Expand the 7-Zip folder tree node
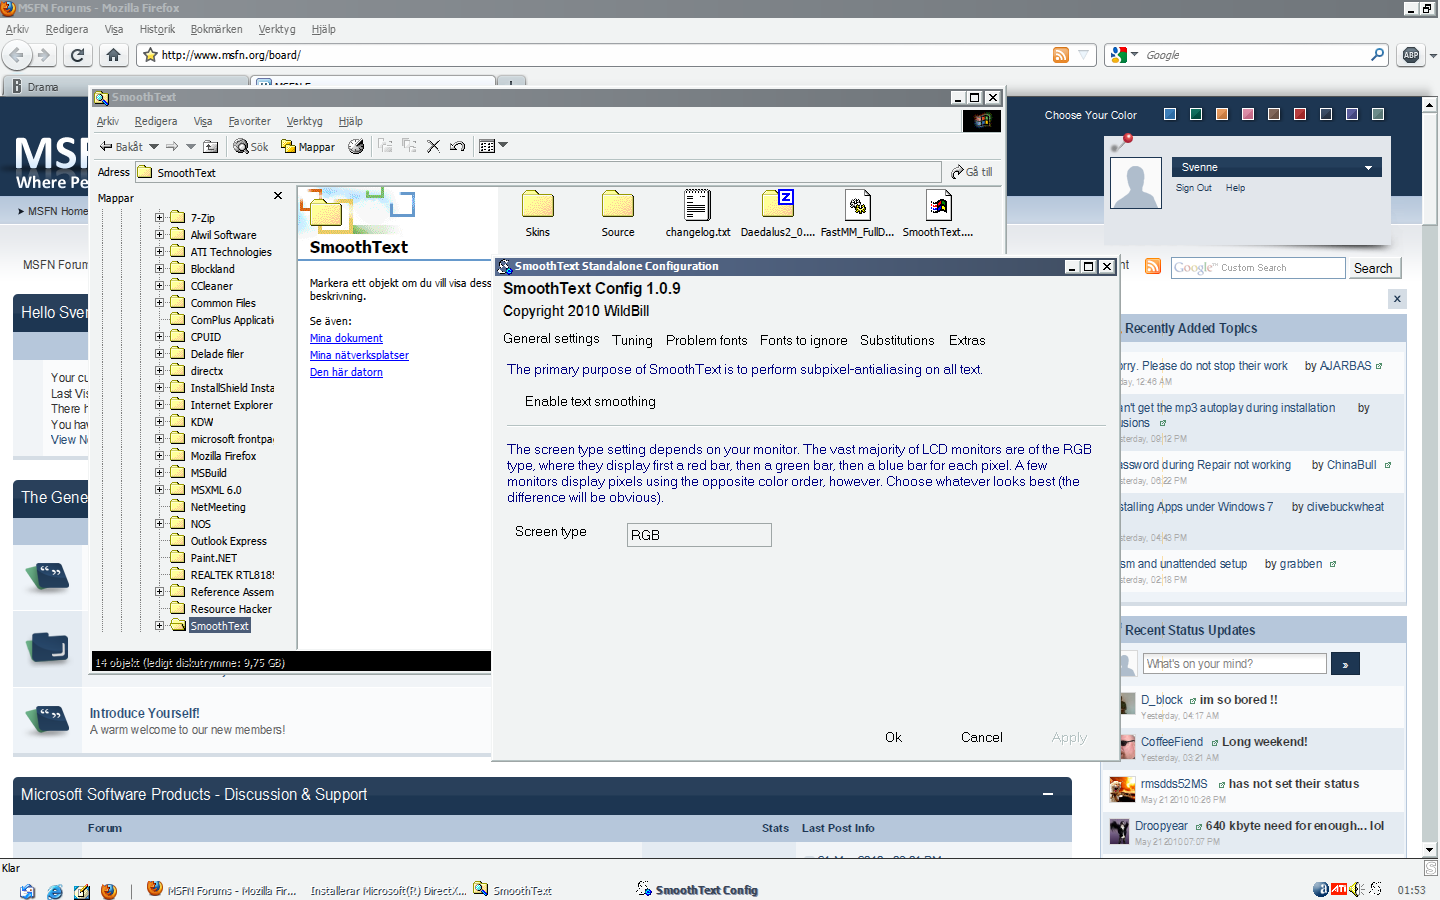Viewport: 1440px width, 900px height. click(159, 217)
